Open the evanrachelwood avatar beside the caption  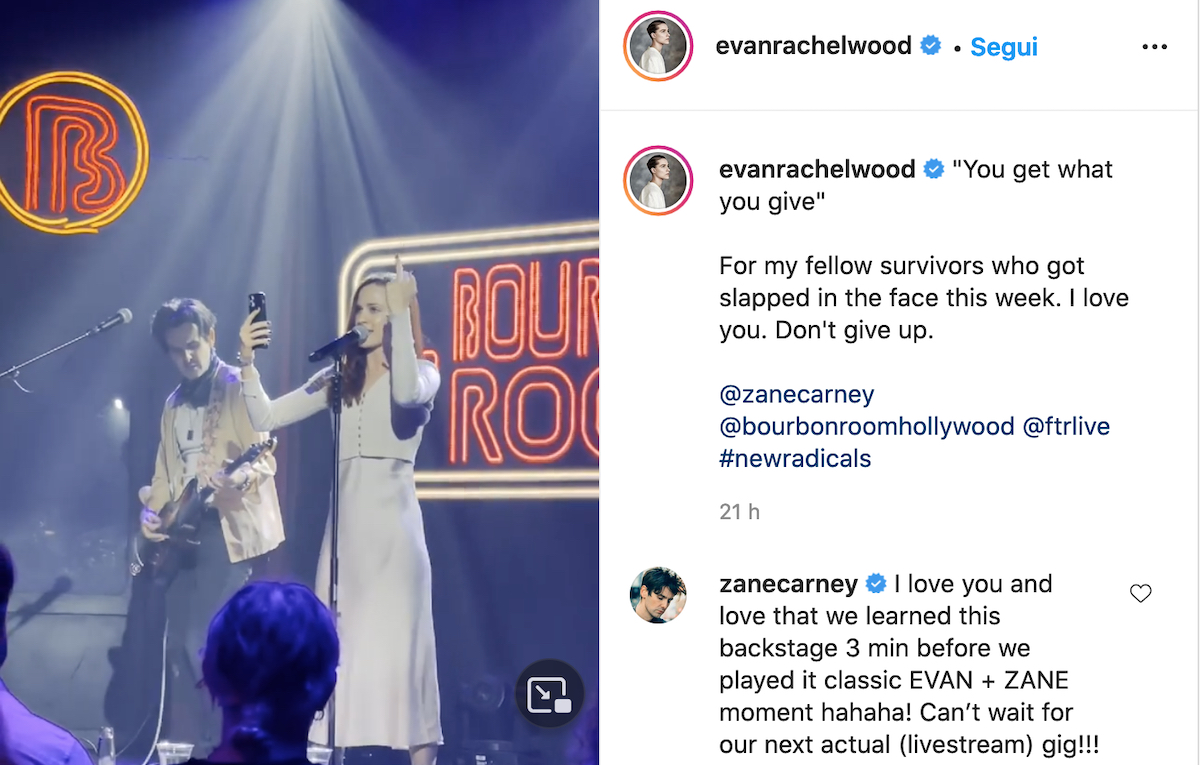[x=657, y=180]
